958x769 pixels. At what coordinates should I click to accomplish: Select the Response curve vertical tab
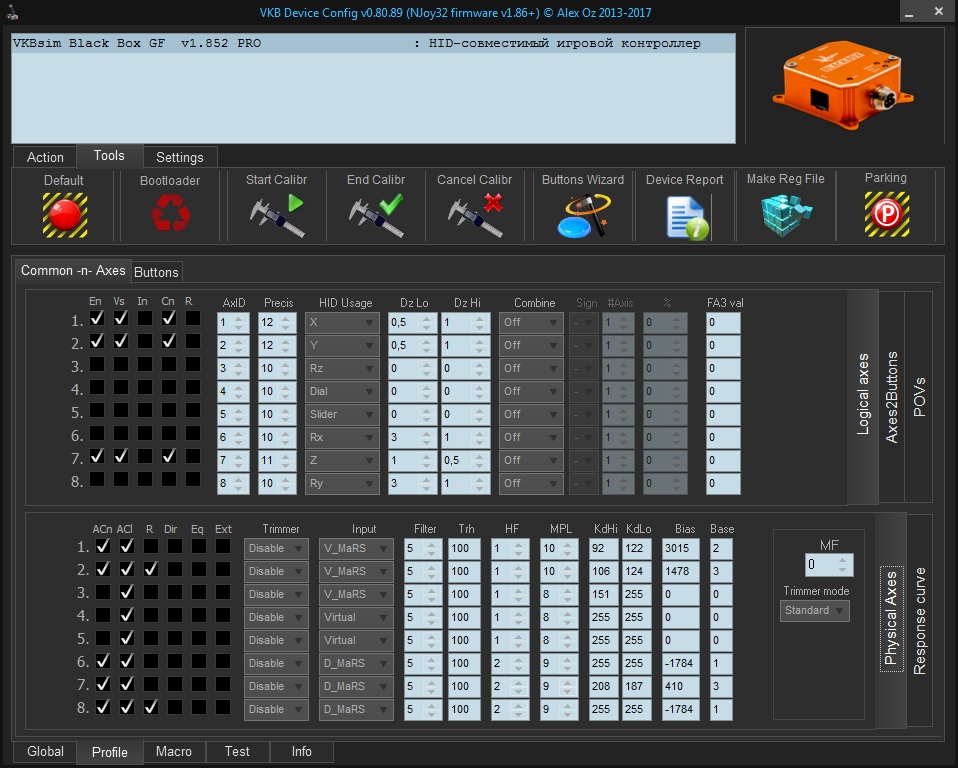point(920,621)
